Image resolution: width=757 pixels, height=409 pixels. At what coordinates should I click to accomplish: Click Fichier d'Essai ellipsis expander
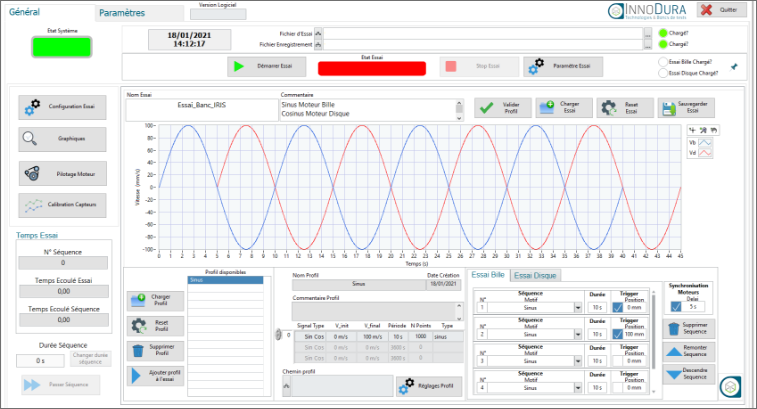coord(648,34)
